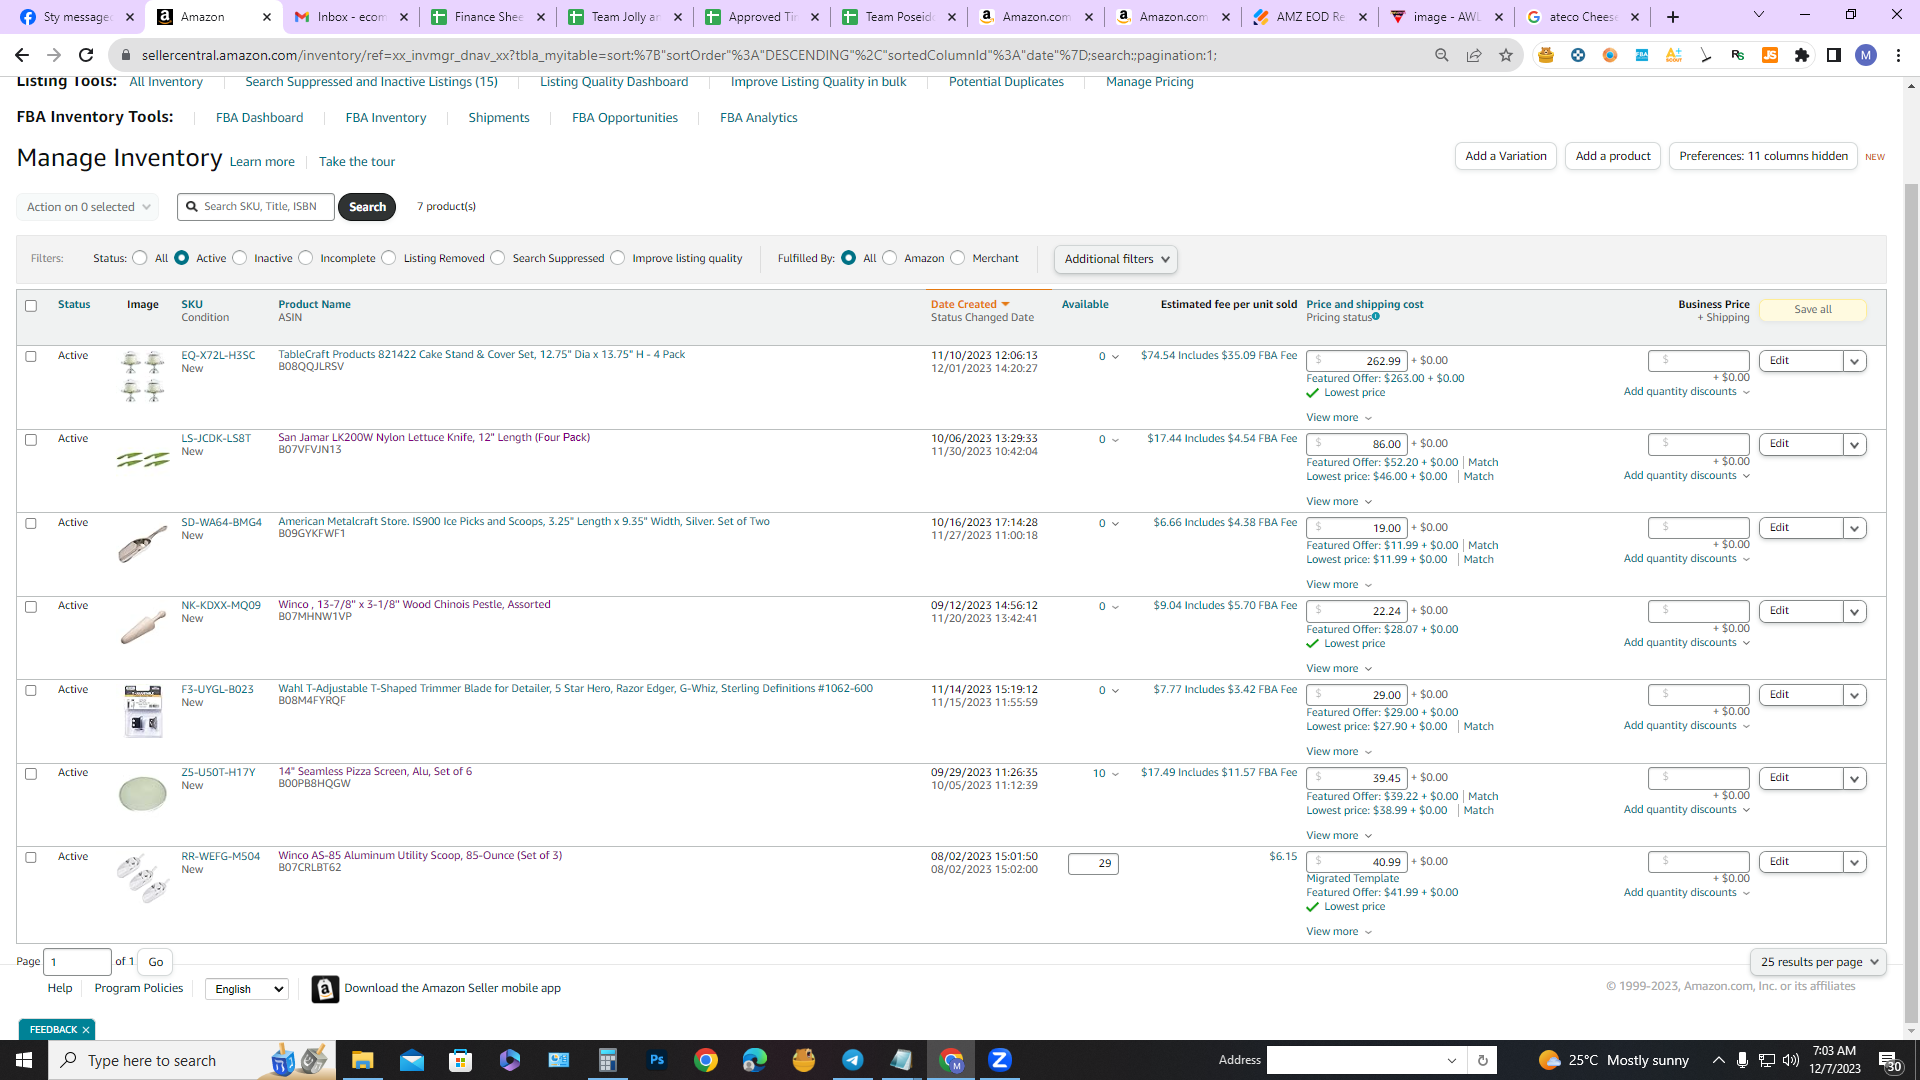
Task: Expand View more for San Jamar Lettuce Knife
Action: pos(1339,502)
